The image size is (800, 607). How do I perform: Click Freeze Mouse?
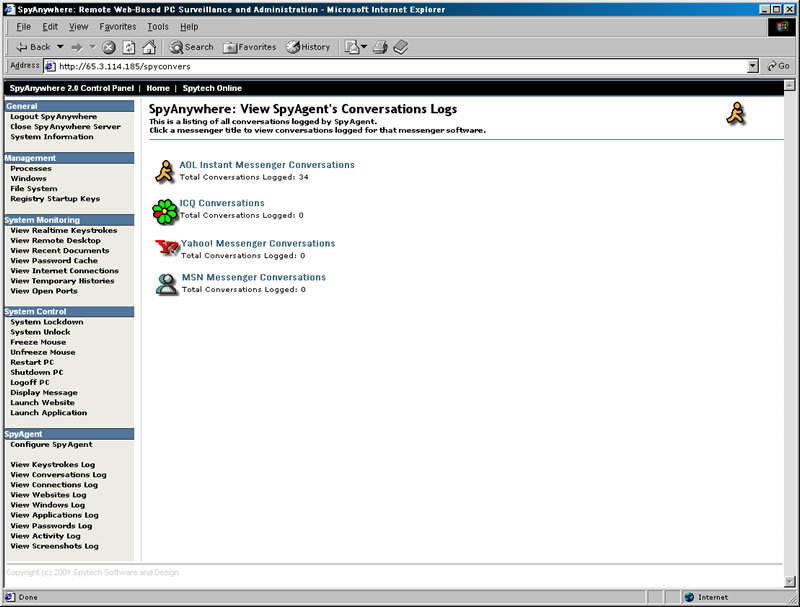pyautogui.click(x=38, y=342)
